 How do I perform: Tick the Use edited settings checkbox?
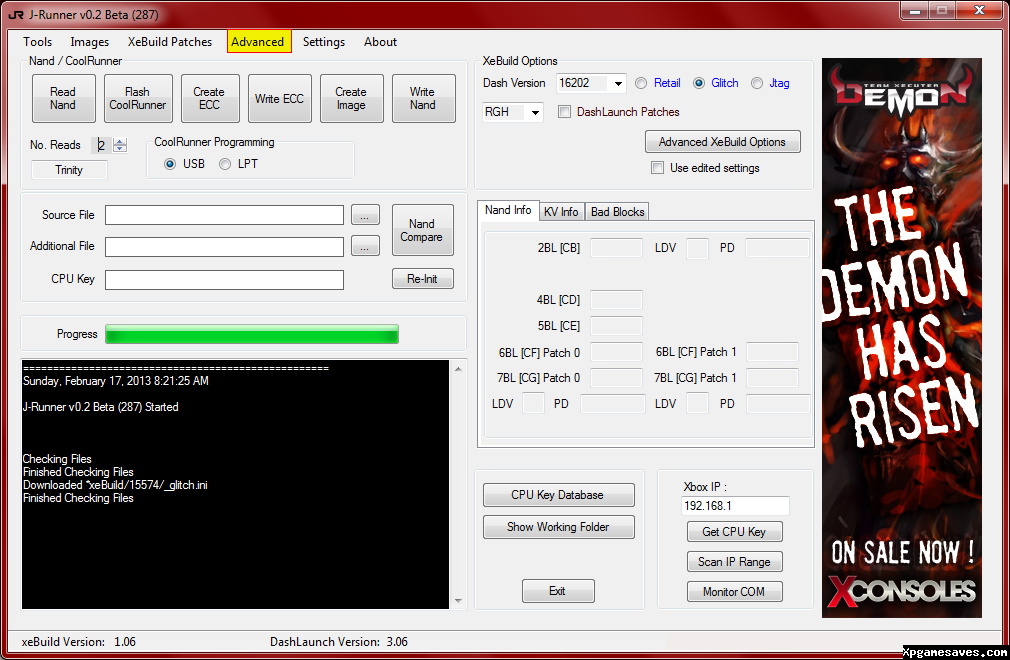(x=657, y=168)
